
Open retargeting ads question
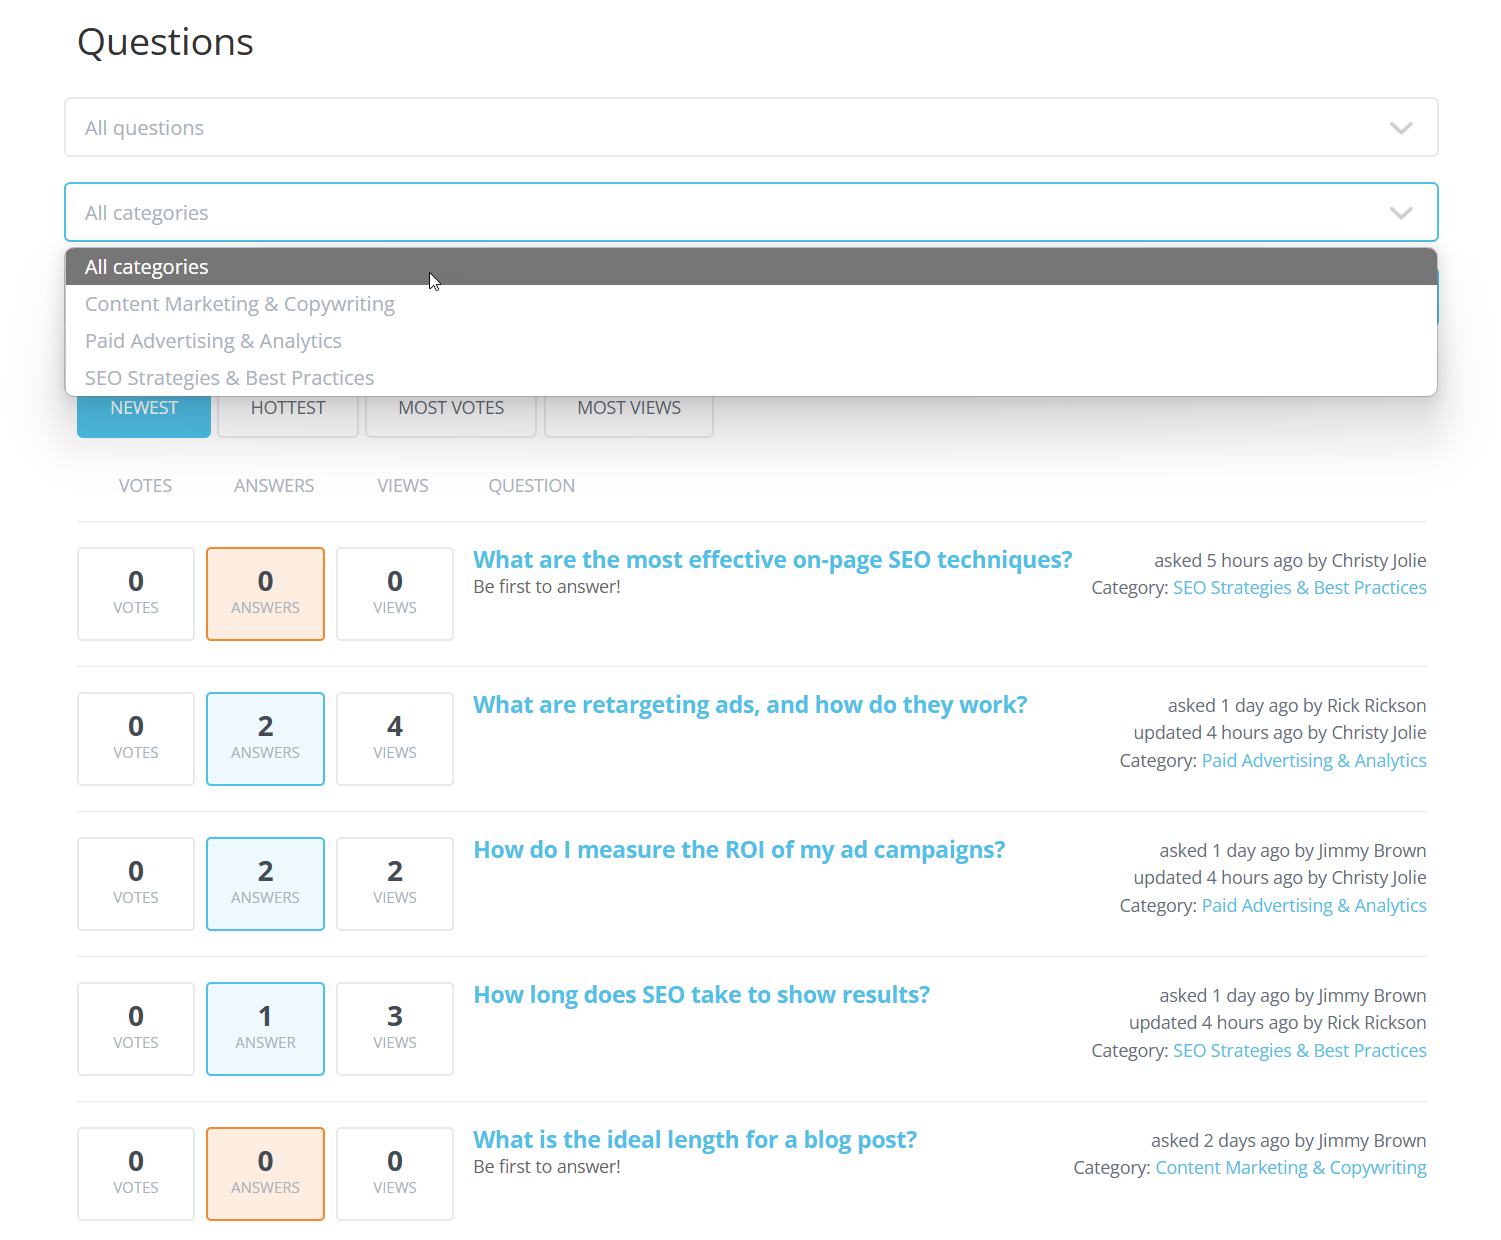[x=750, y=705]
